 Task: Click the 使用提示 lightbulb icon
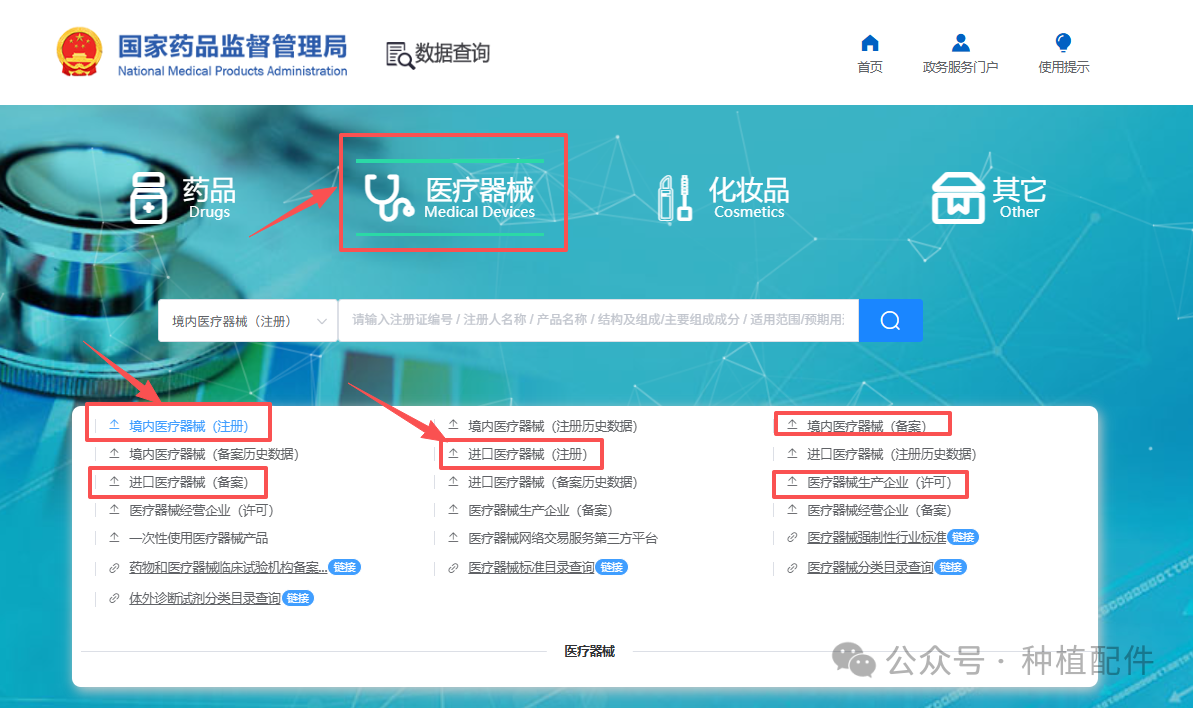tap(1064, 43)
